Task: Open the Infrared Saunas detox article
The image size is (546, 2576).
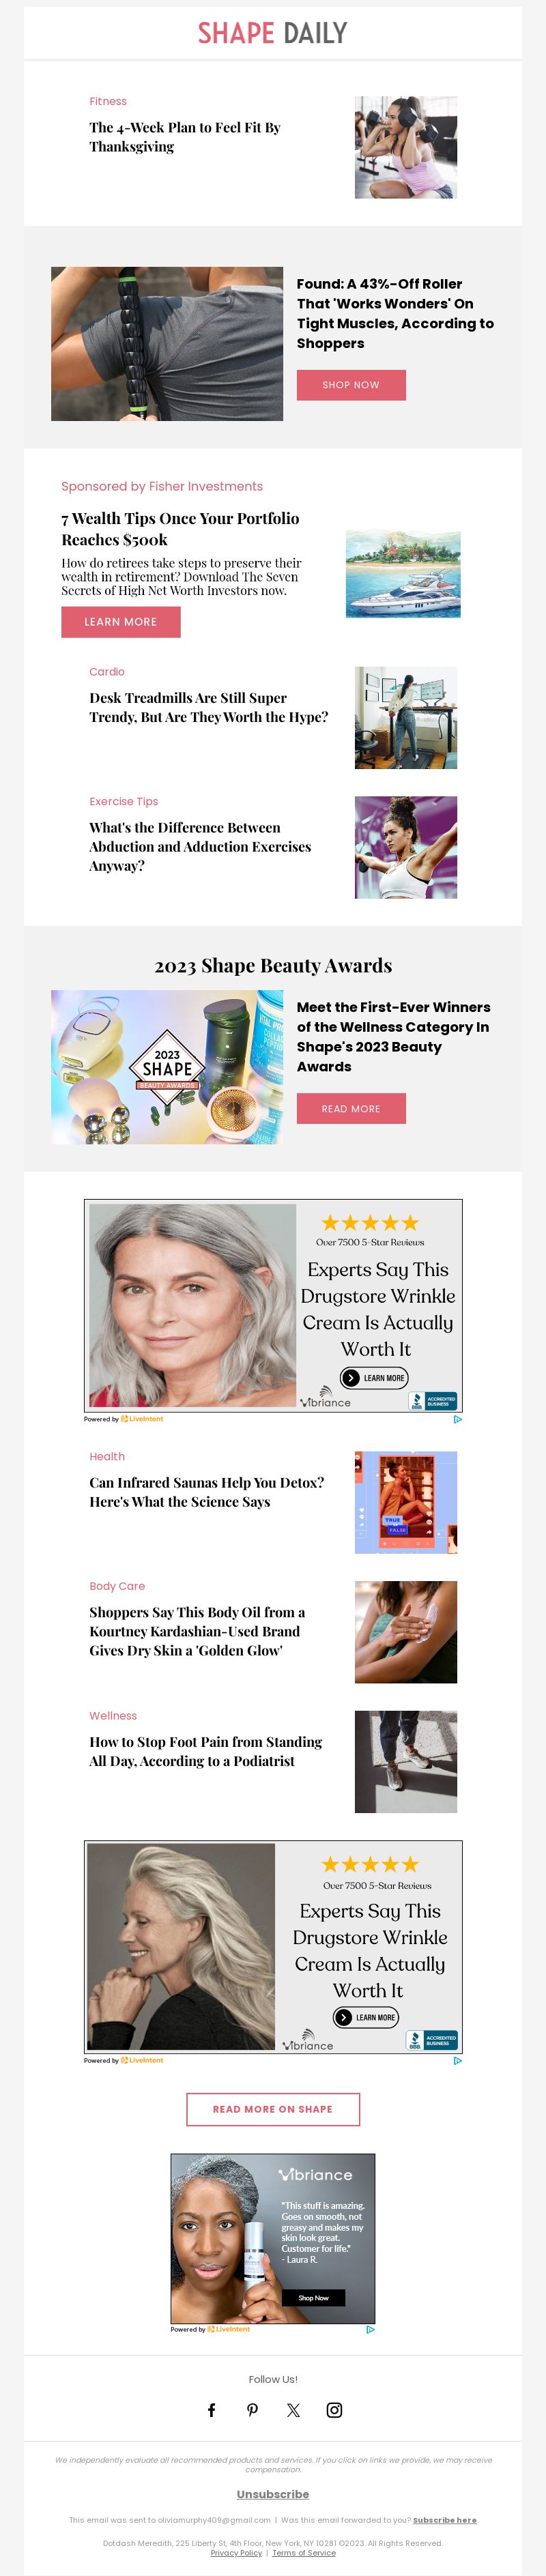Action: click(x=206, y=1492)
